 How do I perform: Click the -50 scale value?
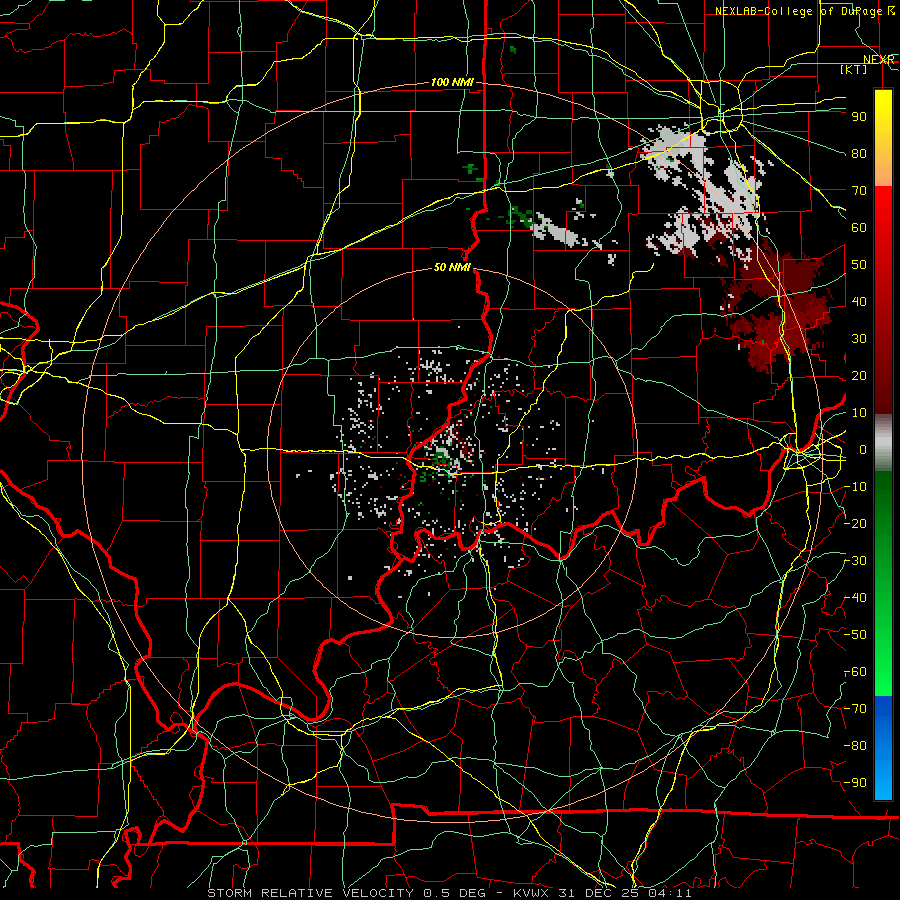(855, 635)
